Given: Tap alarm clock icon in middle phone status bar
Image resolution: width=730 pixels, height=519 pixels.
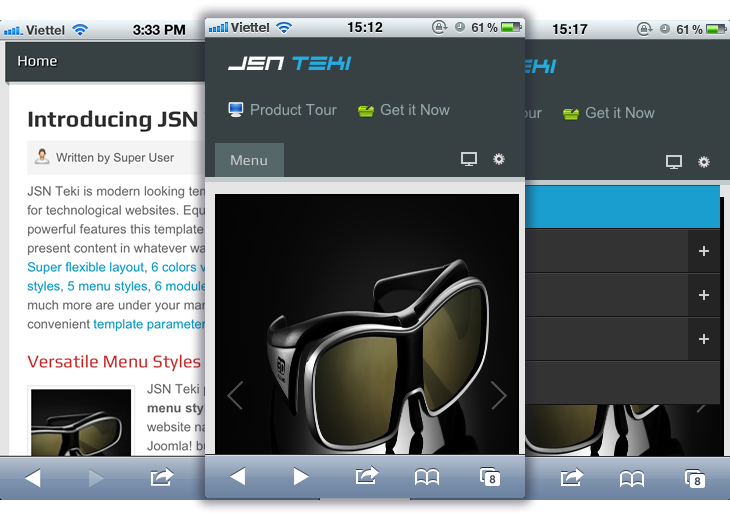Looking at the screenshot, I should [460, 27].
